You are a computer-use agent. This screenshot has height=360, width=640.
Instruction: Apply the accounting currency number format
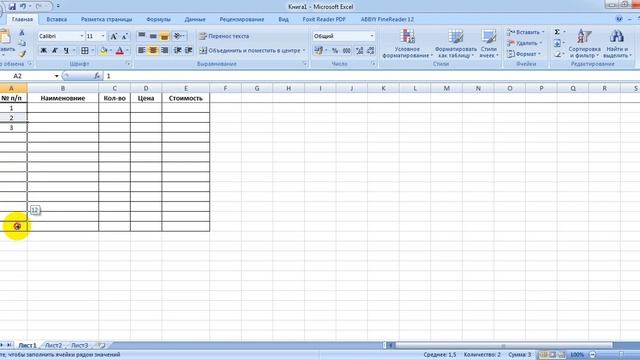pyautogui.click(x=318, y=51)
